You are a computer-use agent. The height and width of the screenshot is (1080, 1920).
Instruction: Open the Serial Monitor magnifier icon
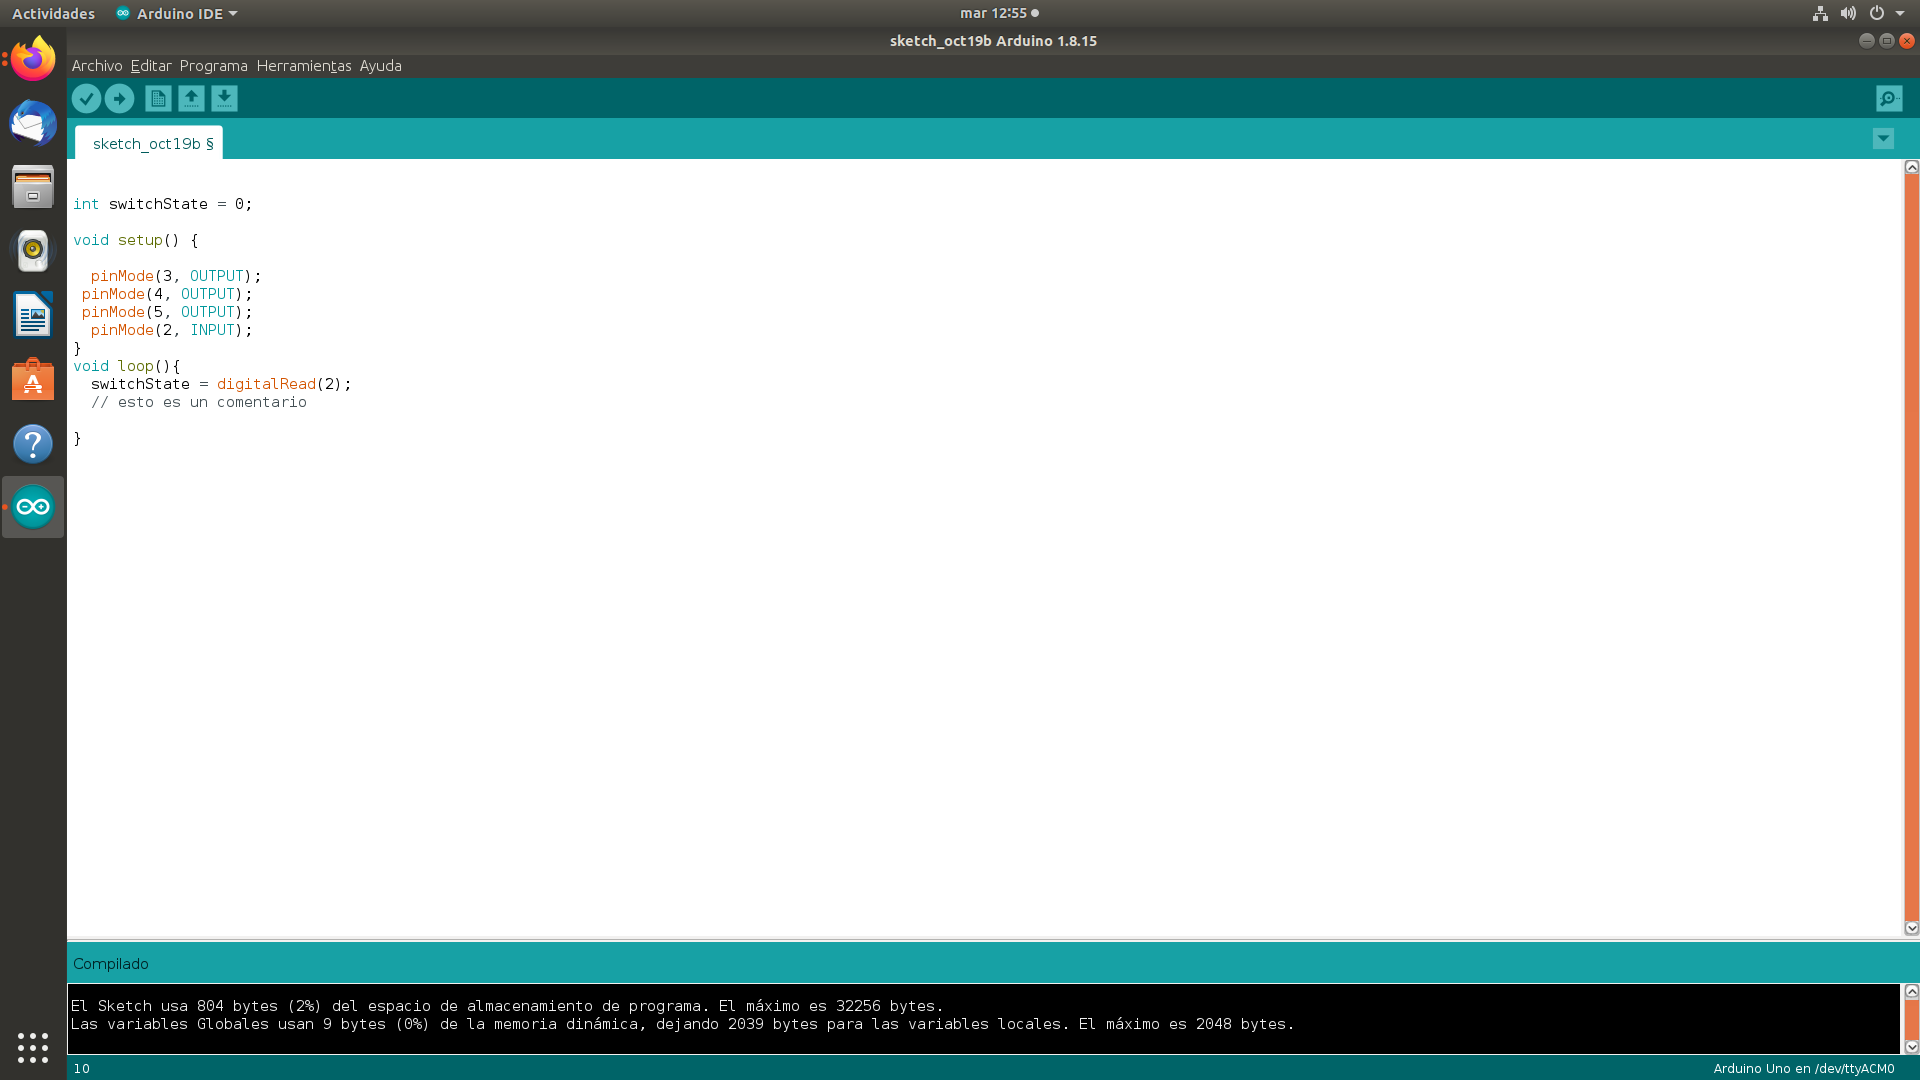tap(1888, 98)
